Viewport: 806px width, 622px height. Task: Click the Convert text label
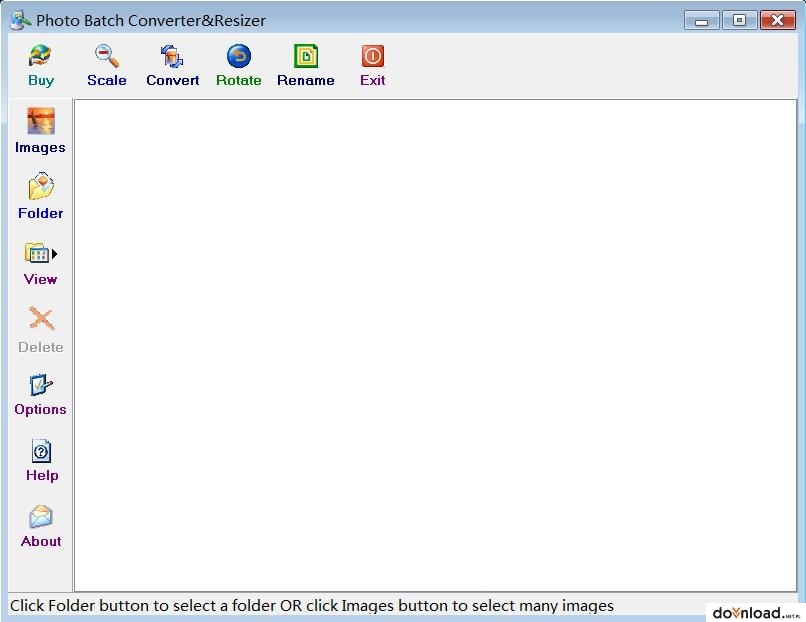pyautogui.click(x=173, y=80)
